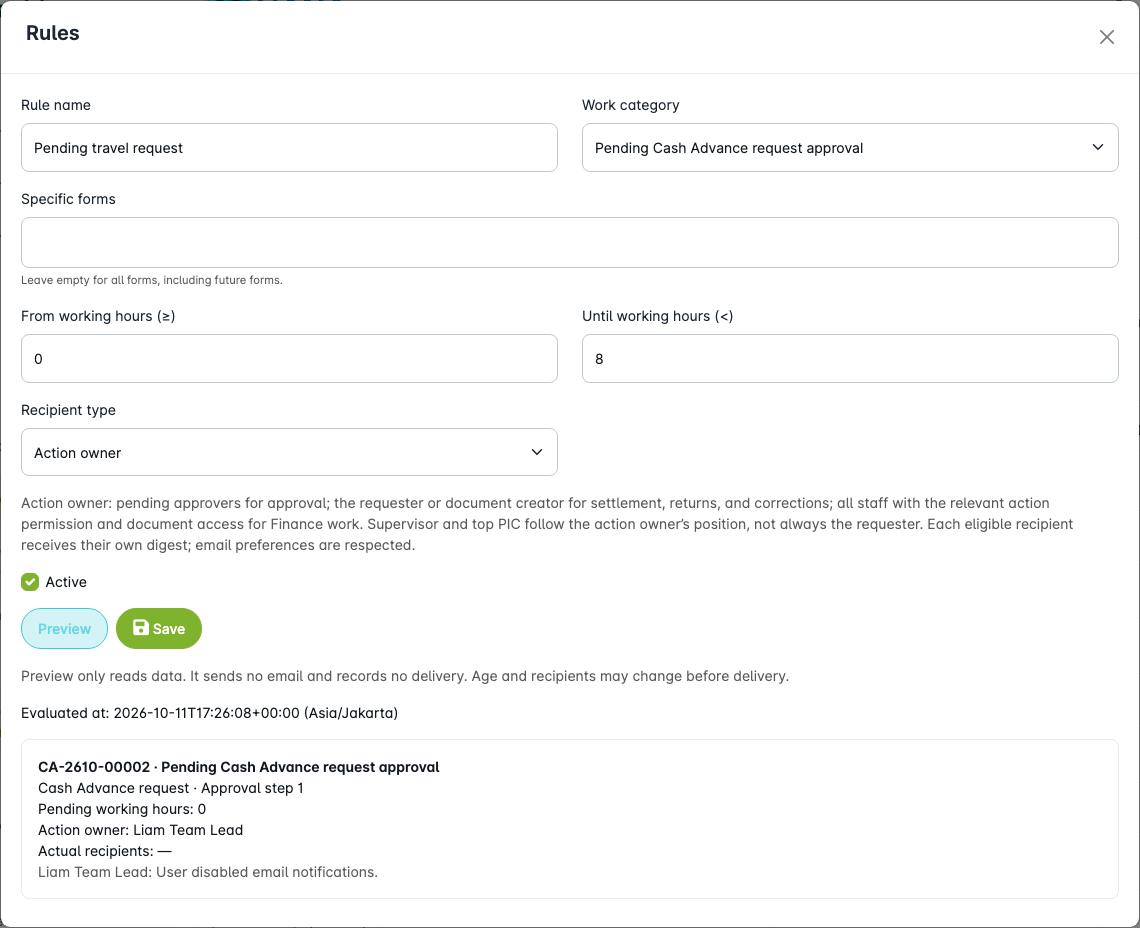
Task: Toggle the Active checkbox
Action: 30,582
